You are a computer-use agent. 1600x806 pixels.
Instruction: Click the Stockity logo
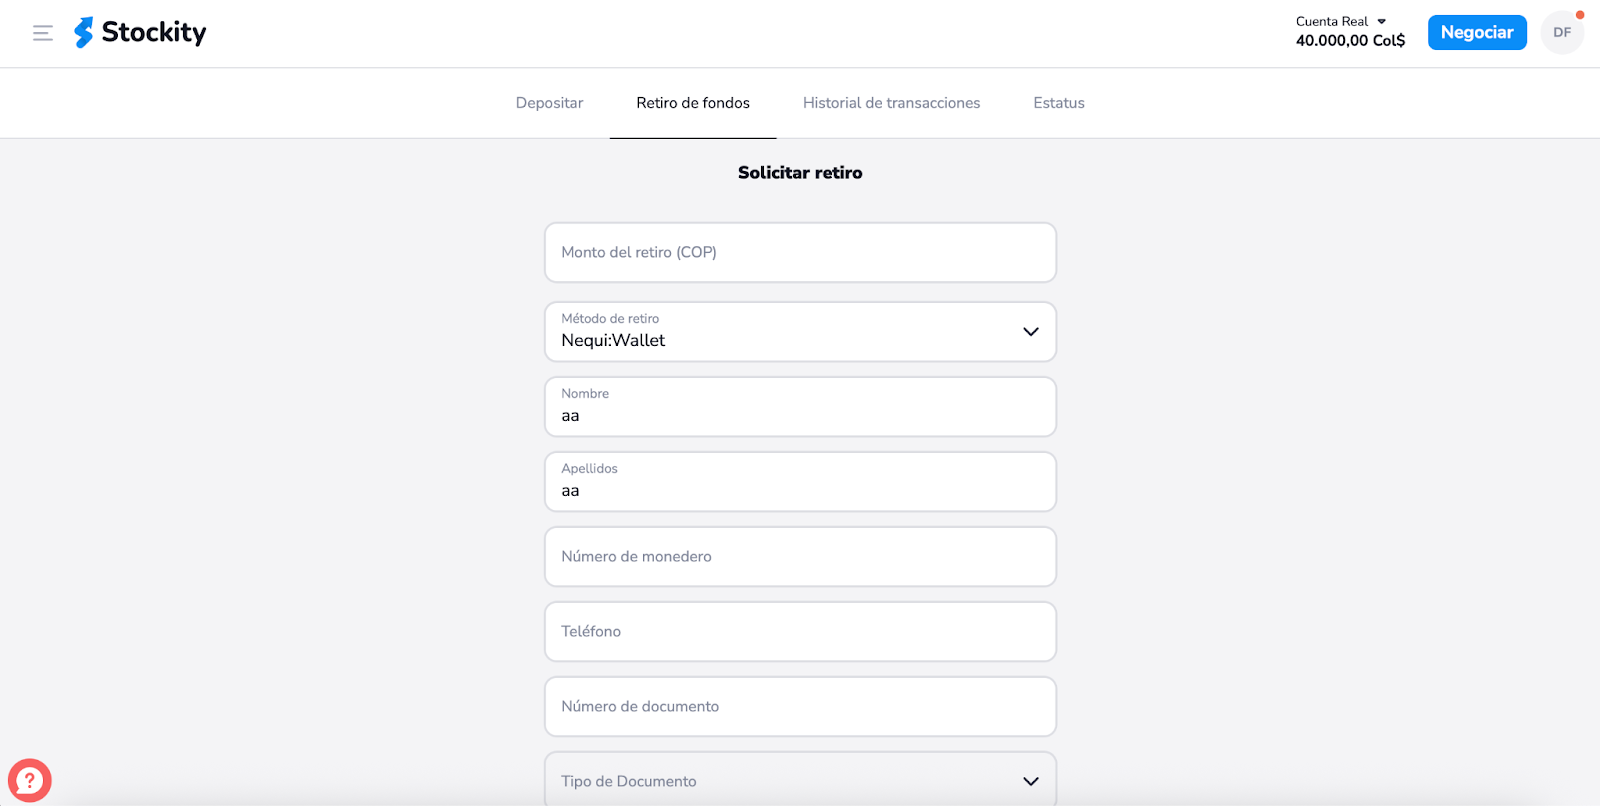point(140,33)
